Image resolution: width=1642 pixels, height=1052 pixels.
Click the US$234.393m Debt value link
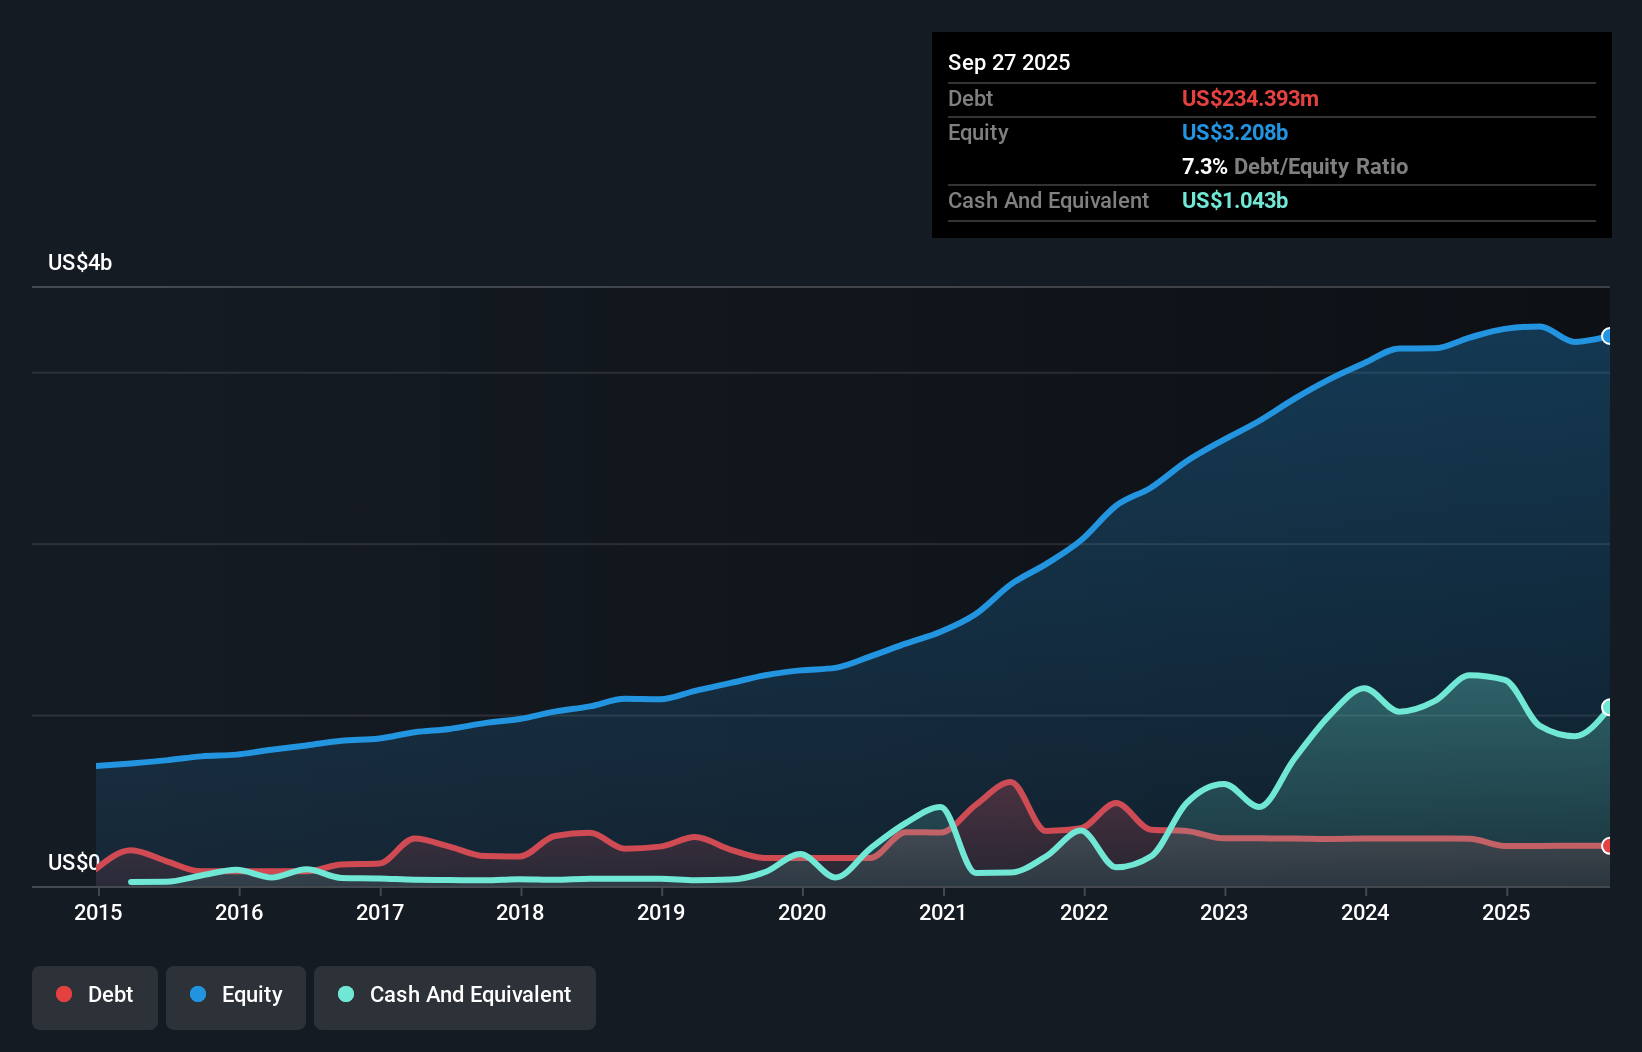(1250, 98)
